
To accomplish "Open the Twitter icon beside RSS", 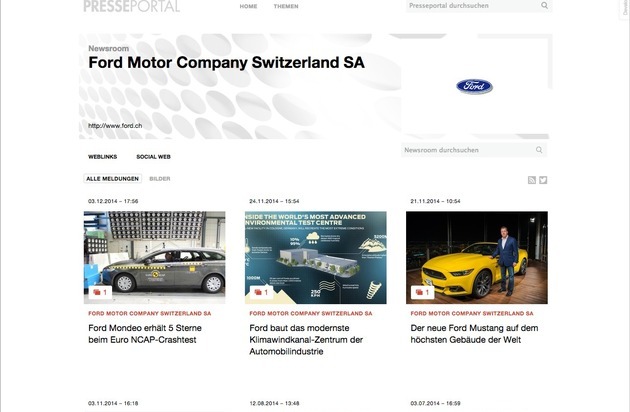I will (543, 180).
